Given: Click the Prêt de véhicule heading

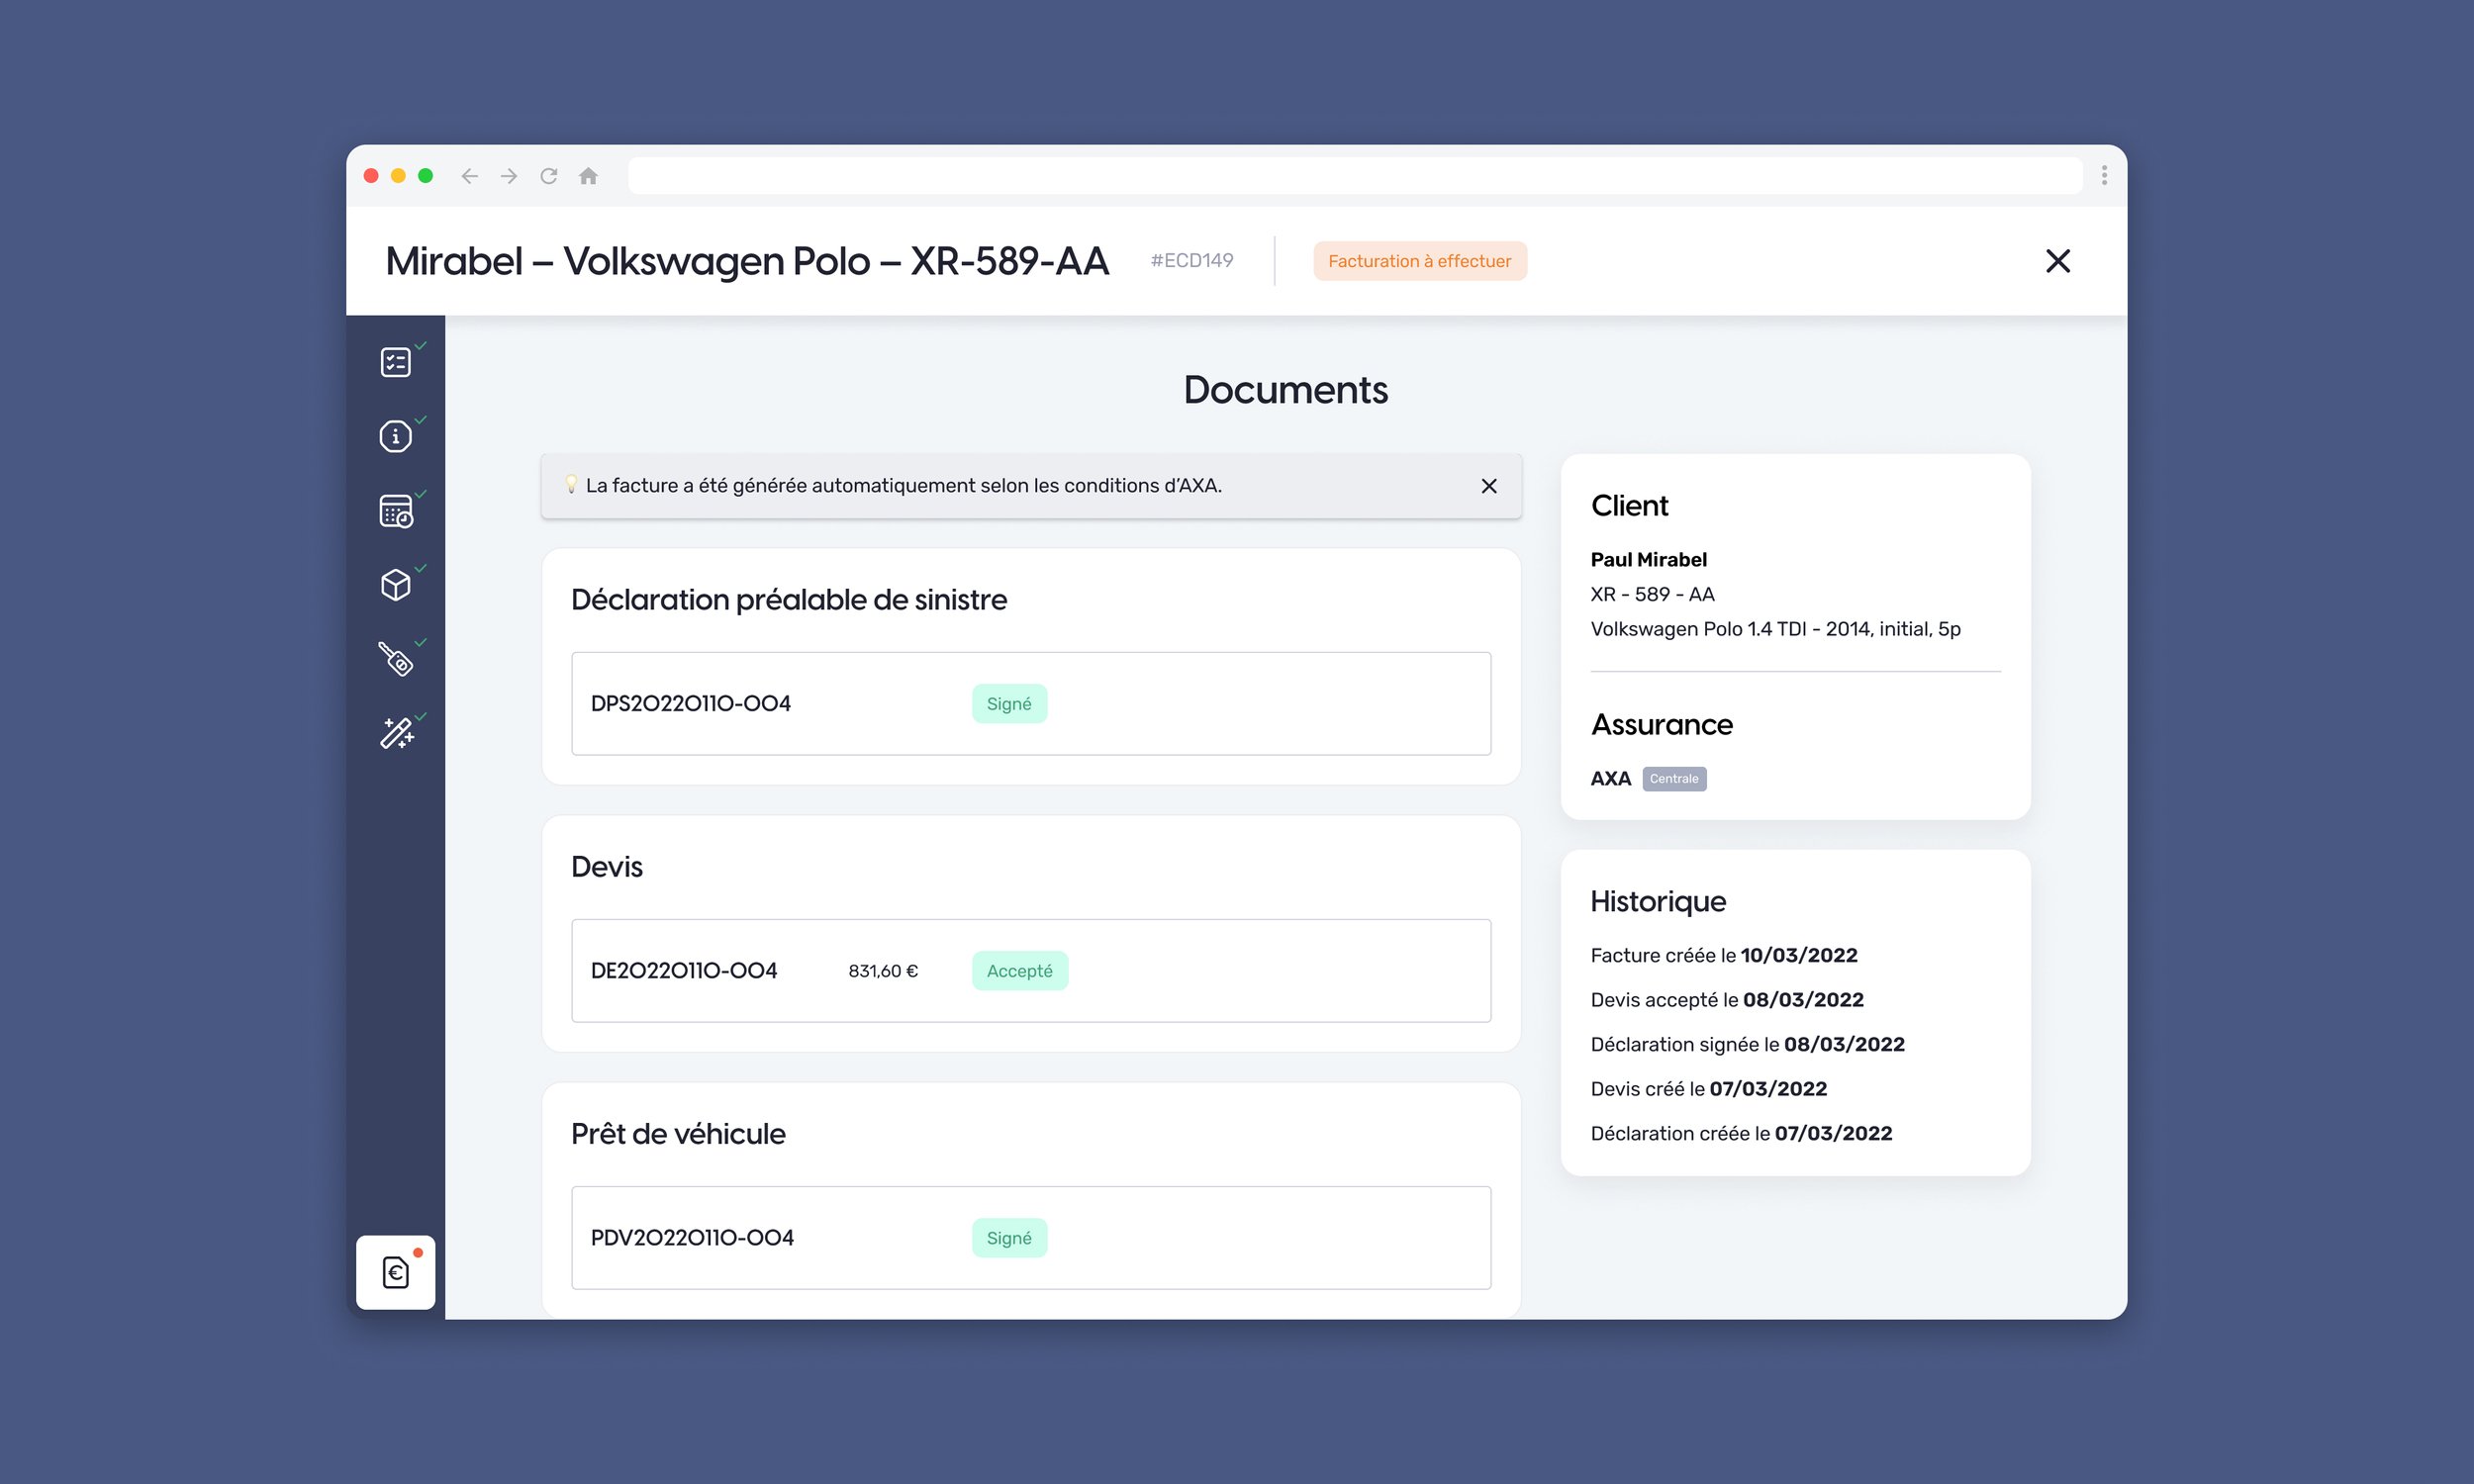Looking at the screenshot, I should 678,1134.
